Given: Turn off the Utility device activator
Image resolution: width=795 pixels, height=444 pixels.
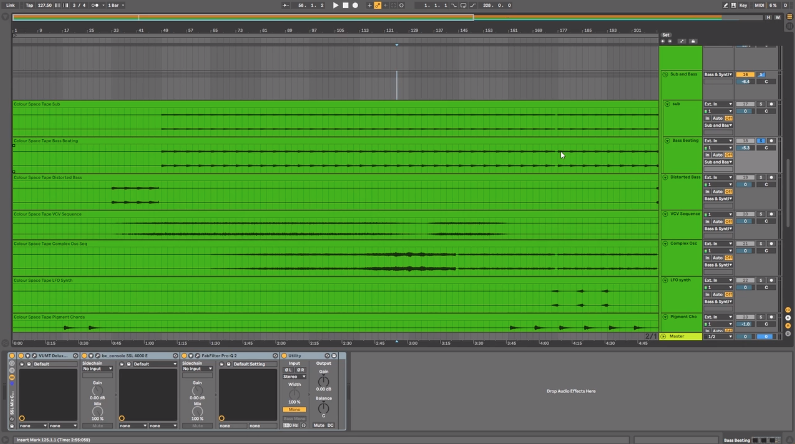Looking at the screenshot, I should pos(284,356).
